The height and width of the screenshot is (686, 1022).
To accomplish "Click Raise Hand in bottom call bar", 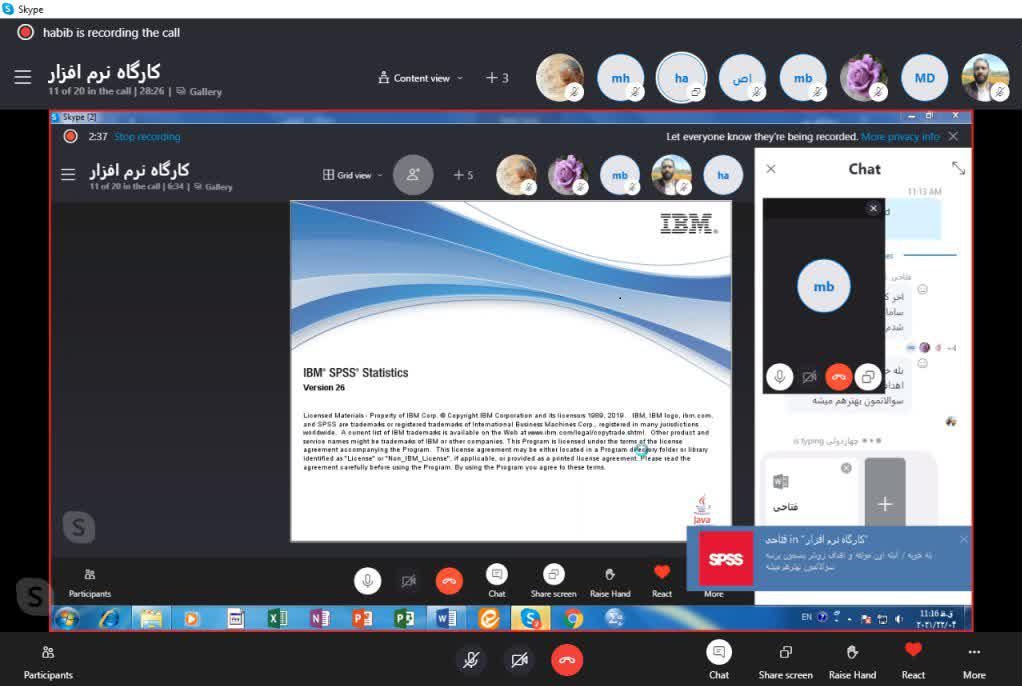I will tap(853, 660).
